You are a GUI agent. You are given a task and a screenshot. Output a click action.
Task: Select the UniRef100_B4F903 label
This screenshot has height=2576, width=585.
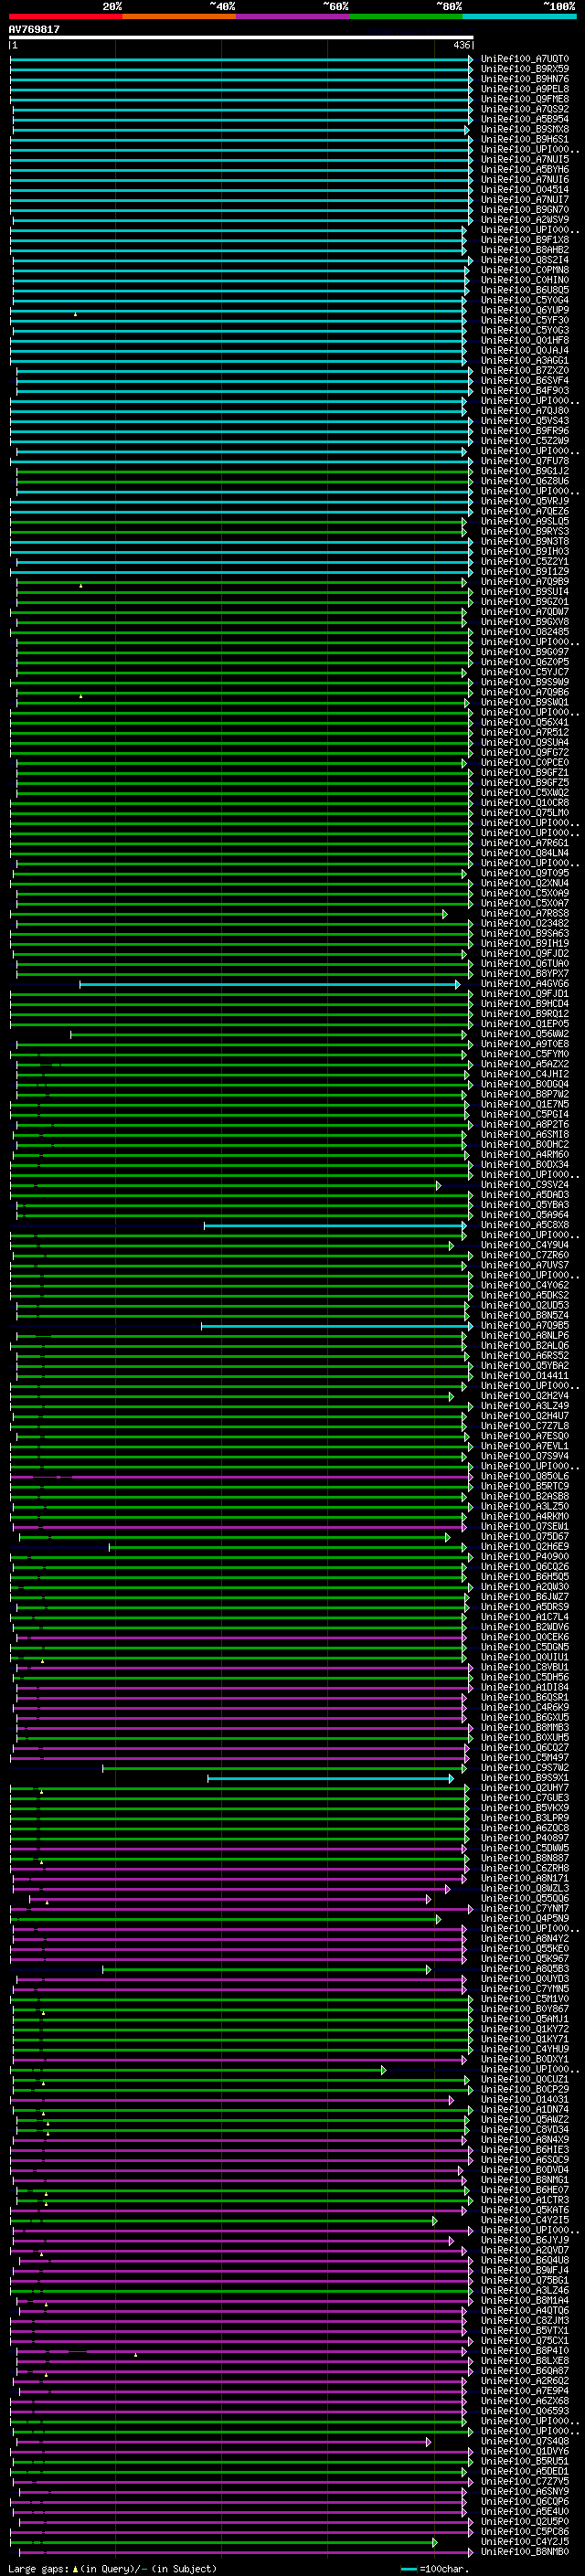click(x=525, y=391)
